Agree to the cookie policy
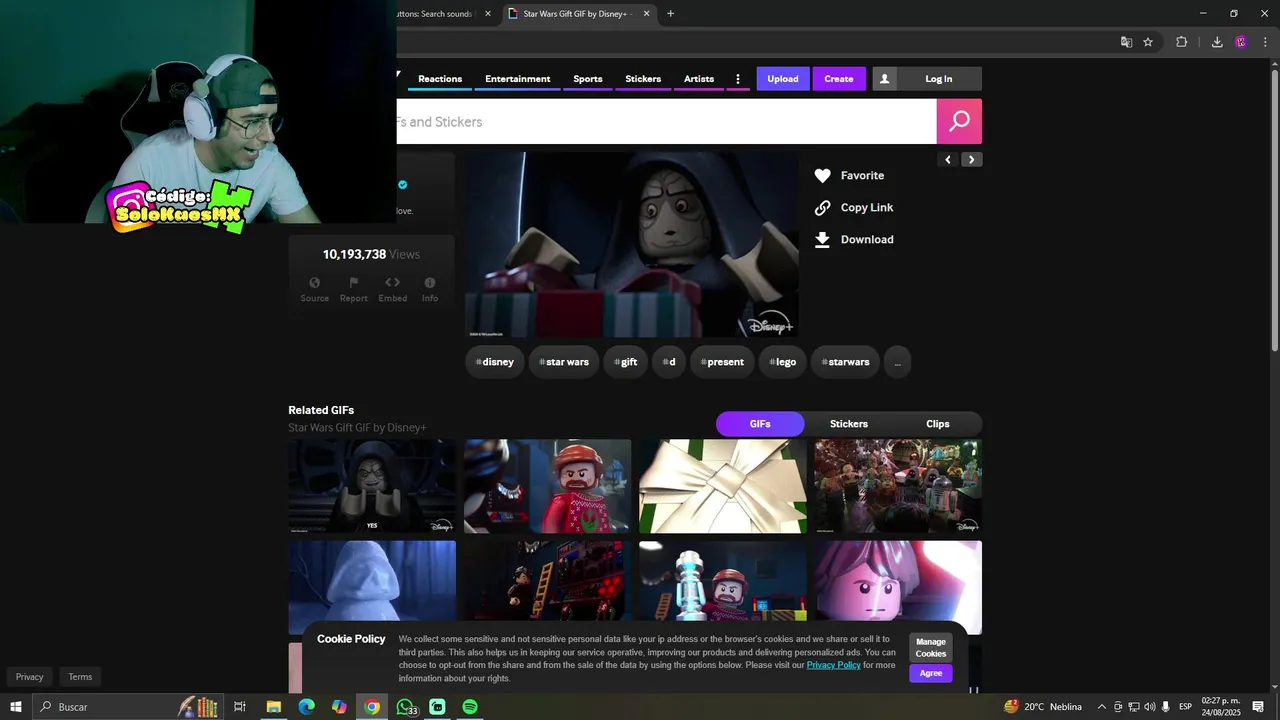Screen dimensions: 1280x720 coord(931,673)
